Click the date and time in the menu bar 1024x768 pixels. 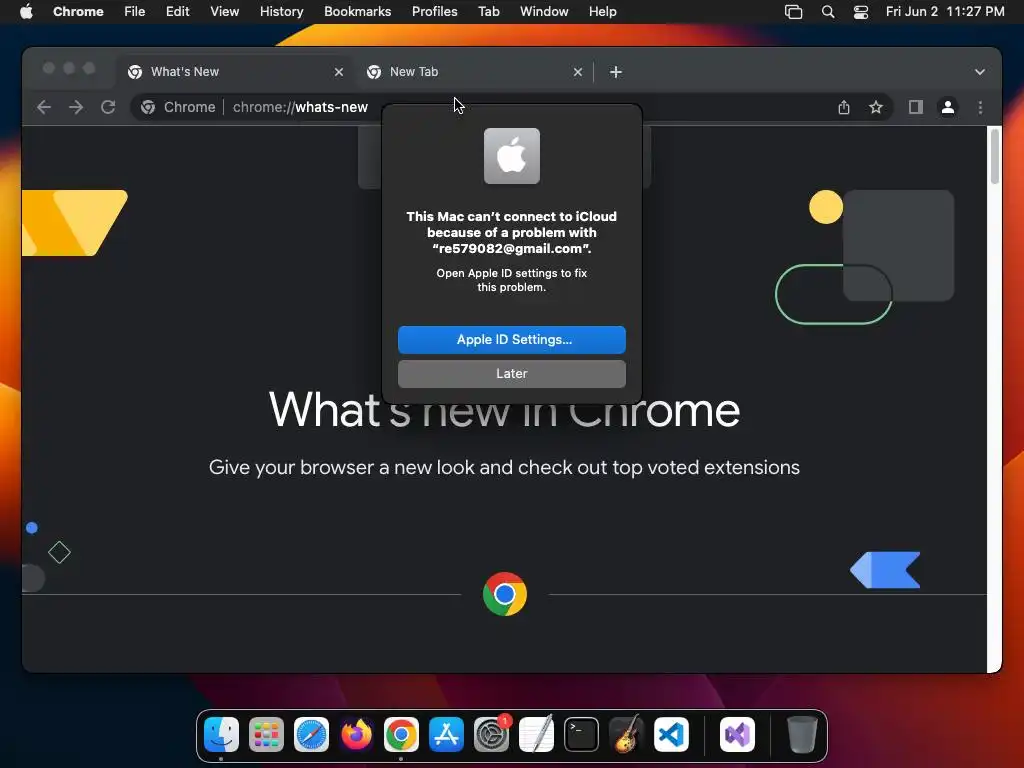[x=945, y=12]
